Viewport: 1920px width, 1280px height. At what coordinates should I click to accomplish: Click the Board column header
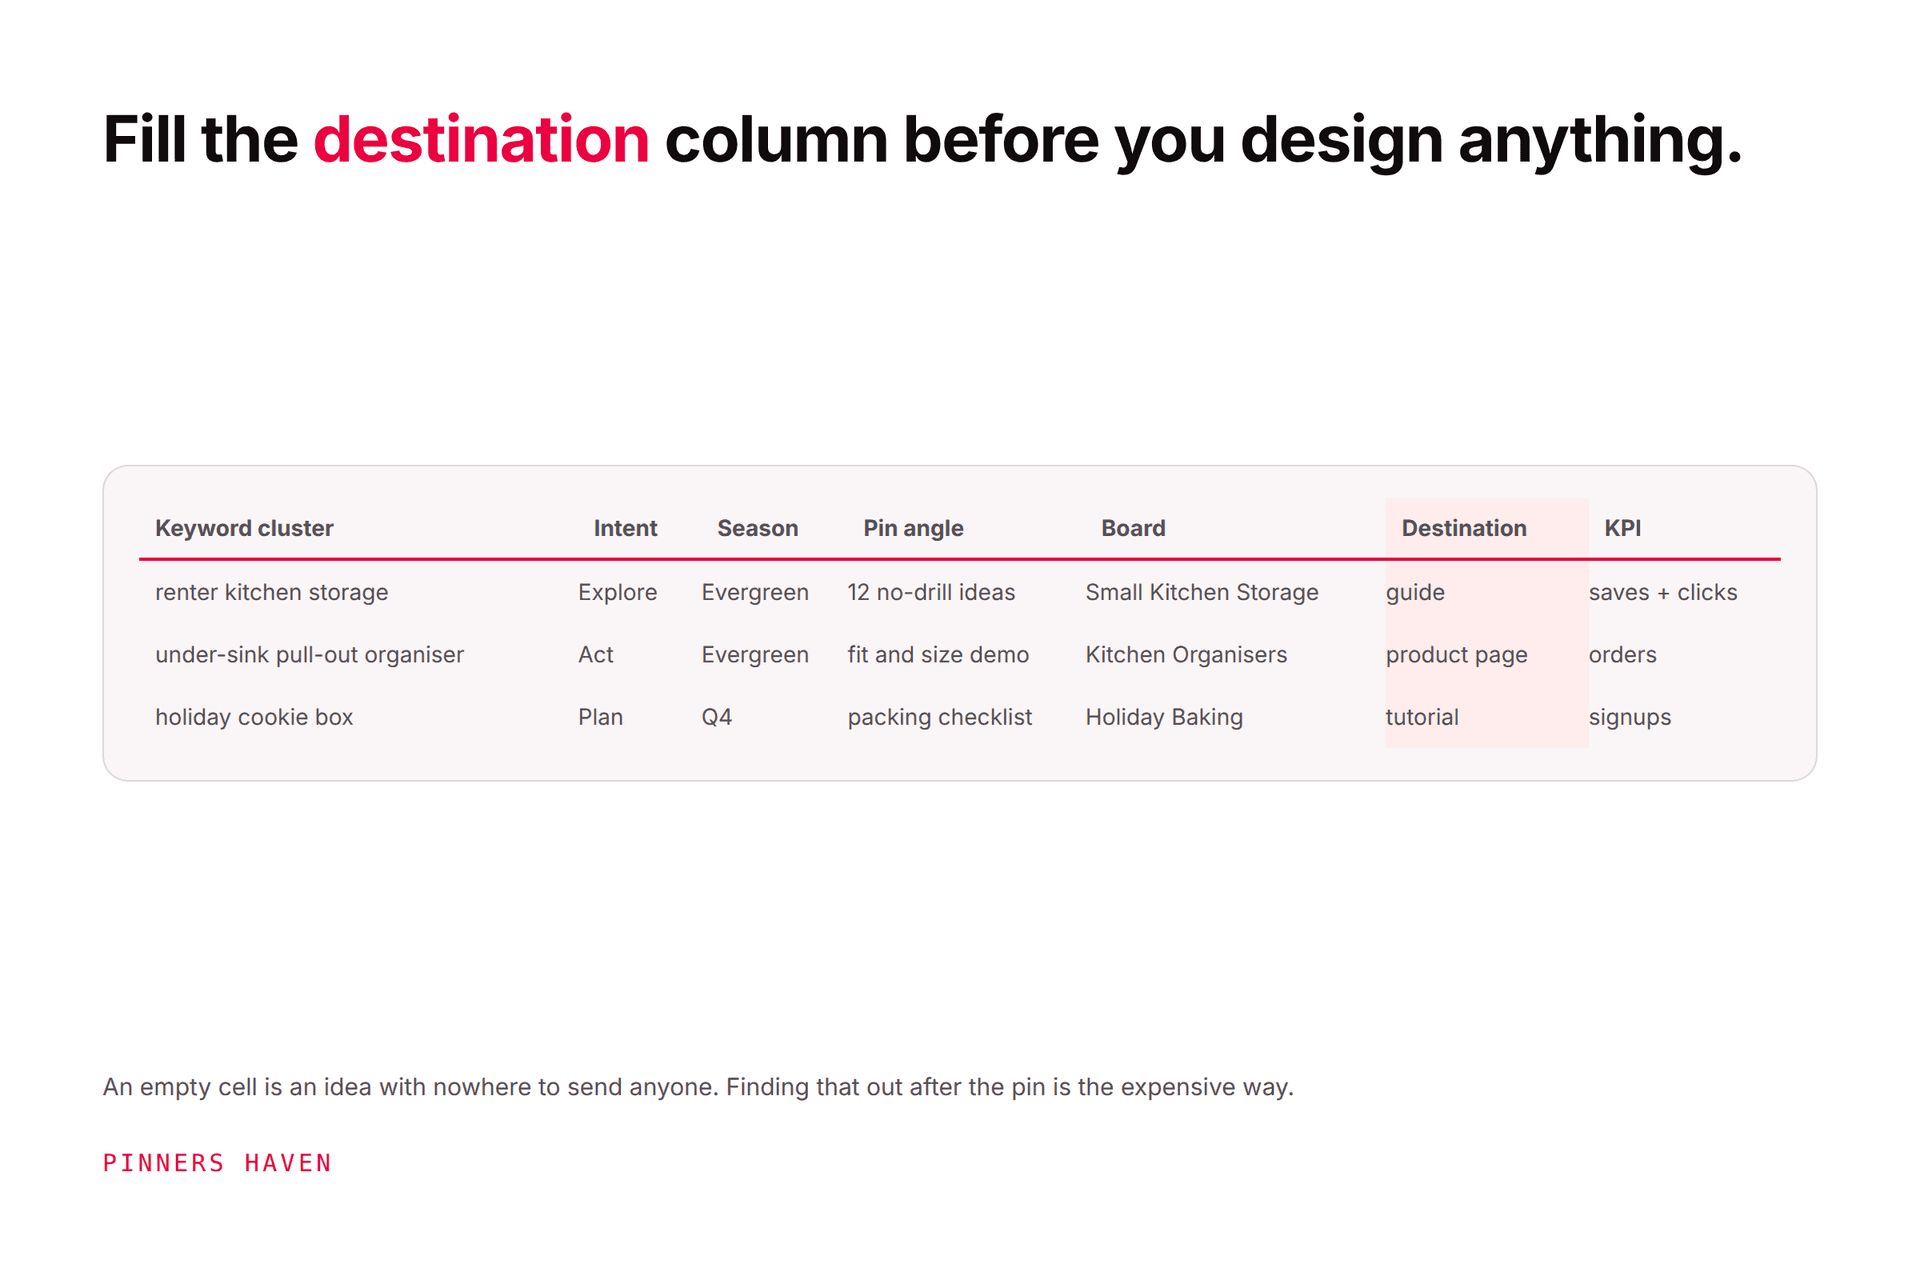pyautogui.click(x=1133, y=528)
